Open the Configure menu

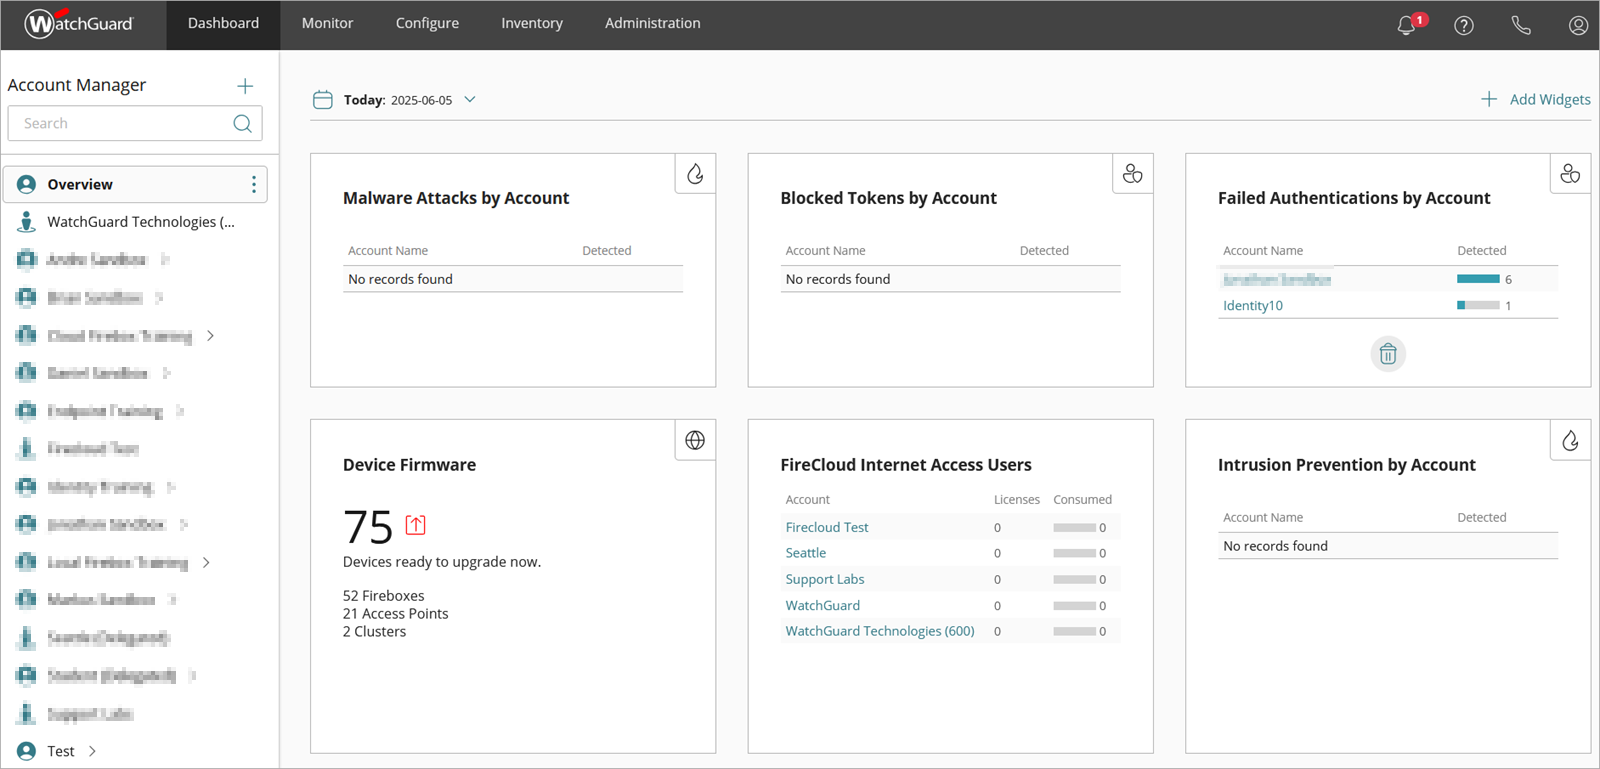(427, 24)
